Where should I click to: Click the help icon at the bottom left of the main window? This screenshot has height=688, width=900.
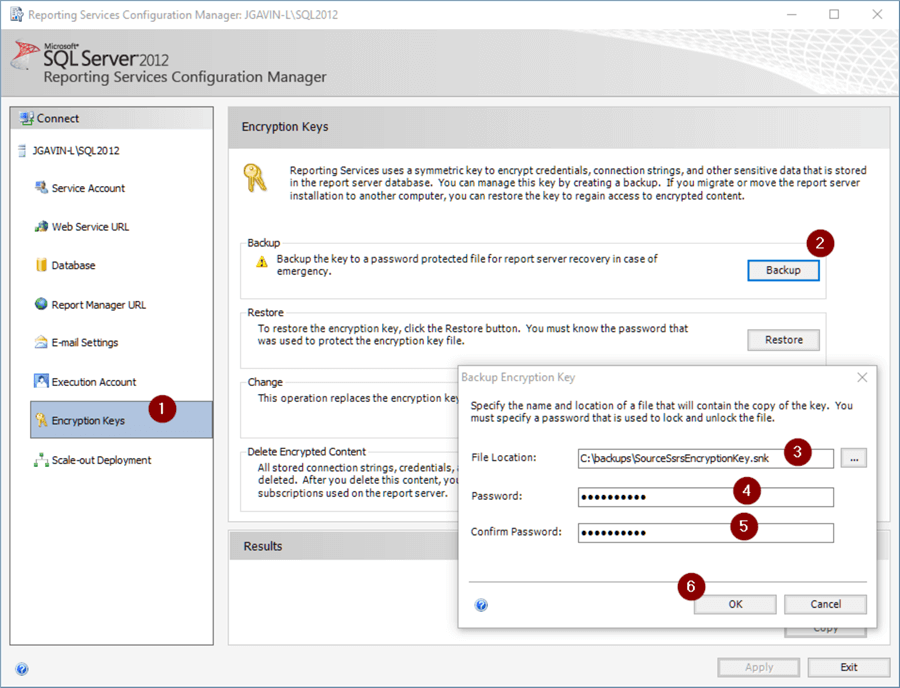pos(21,668)
